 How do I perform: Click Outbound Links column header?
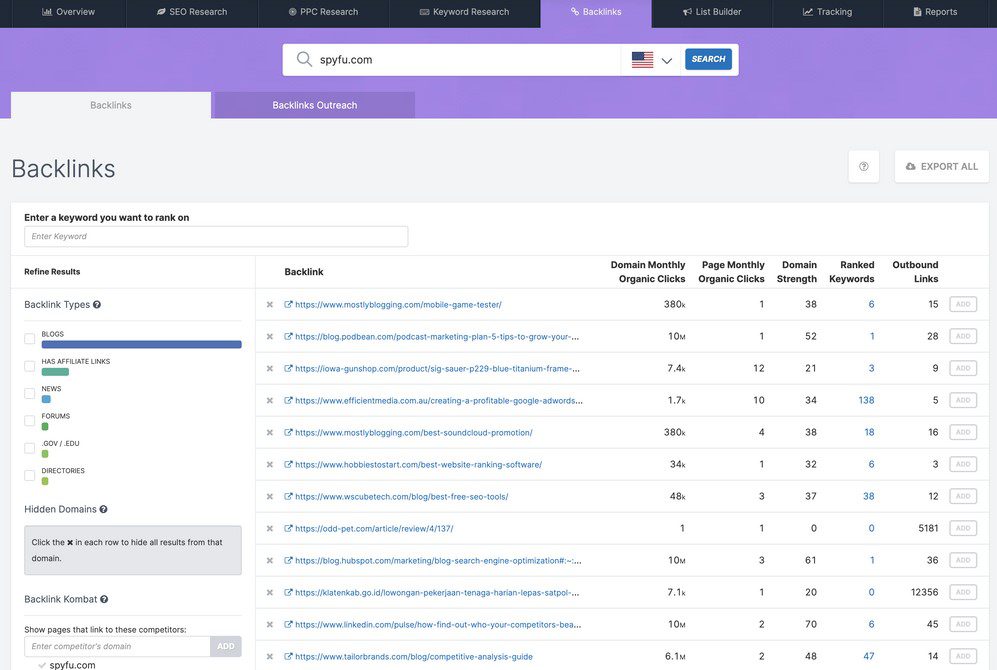click(915, 272)
